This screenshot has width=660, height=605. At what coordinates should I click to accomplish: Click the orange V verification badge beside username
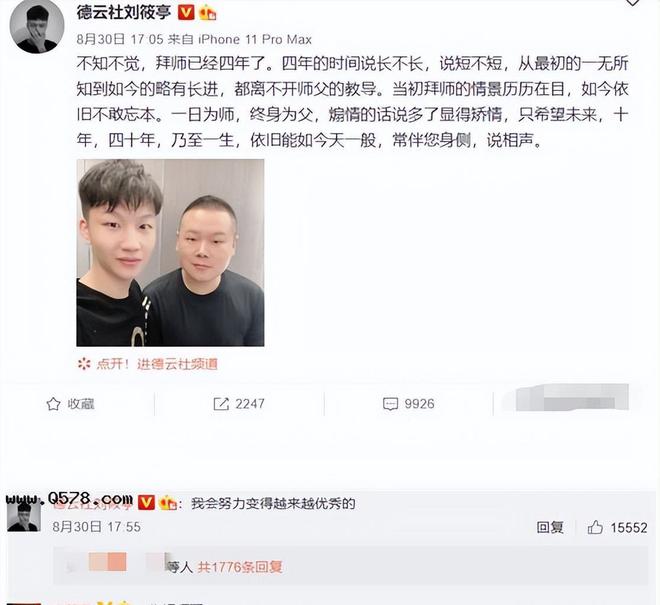186,13
